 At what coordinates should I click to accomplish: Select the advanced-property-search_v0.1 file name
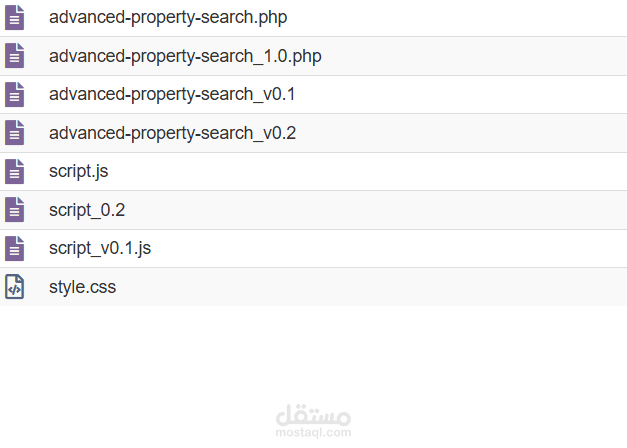pos(172,94)
